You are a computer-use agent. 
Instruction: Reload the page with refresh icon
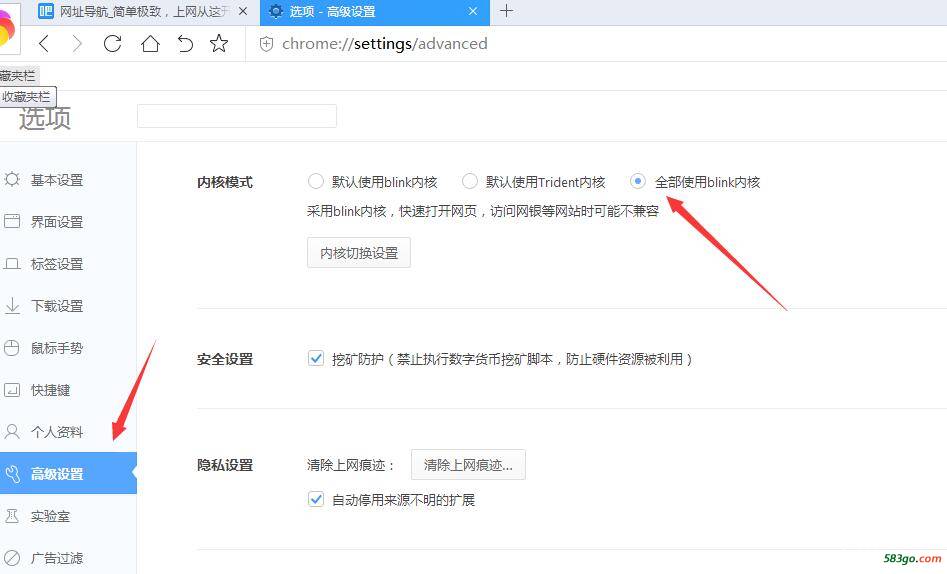click(x=113, y=44)
